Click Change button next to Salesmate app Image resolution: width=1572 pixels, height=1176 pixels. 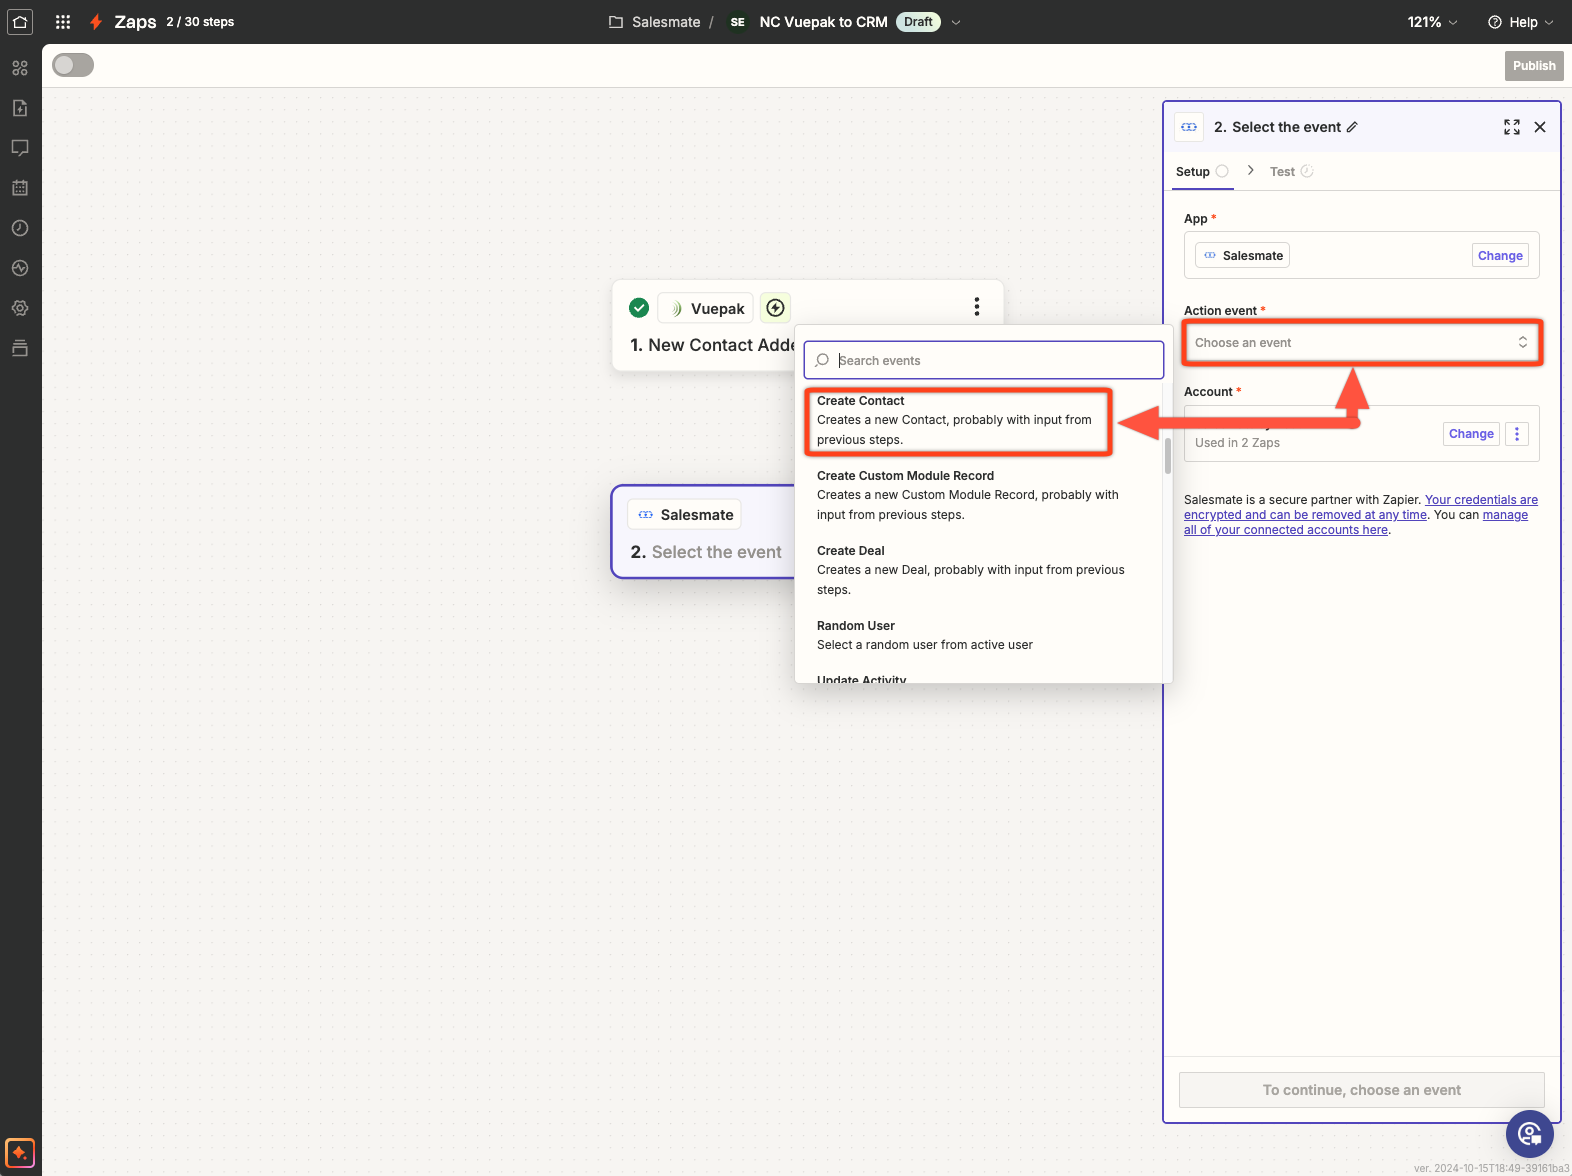[x=1499, y=256]
